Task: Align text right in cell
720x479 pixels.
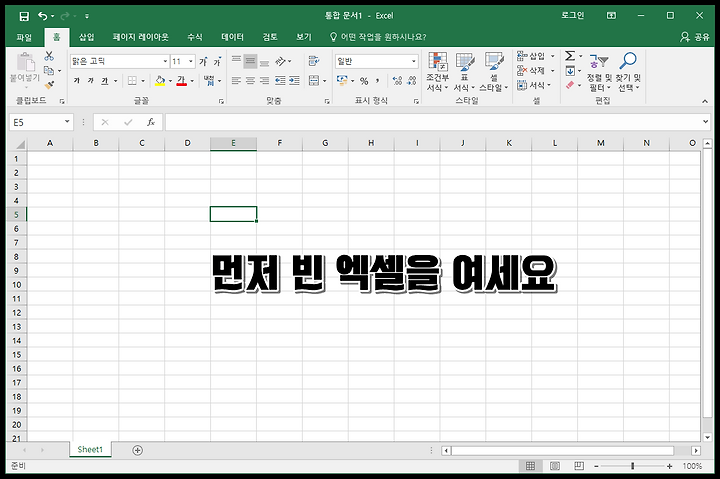Action: click(x=264, y=81)
